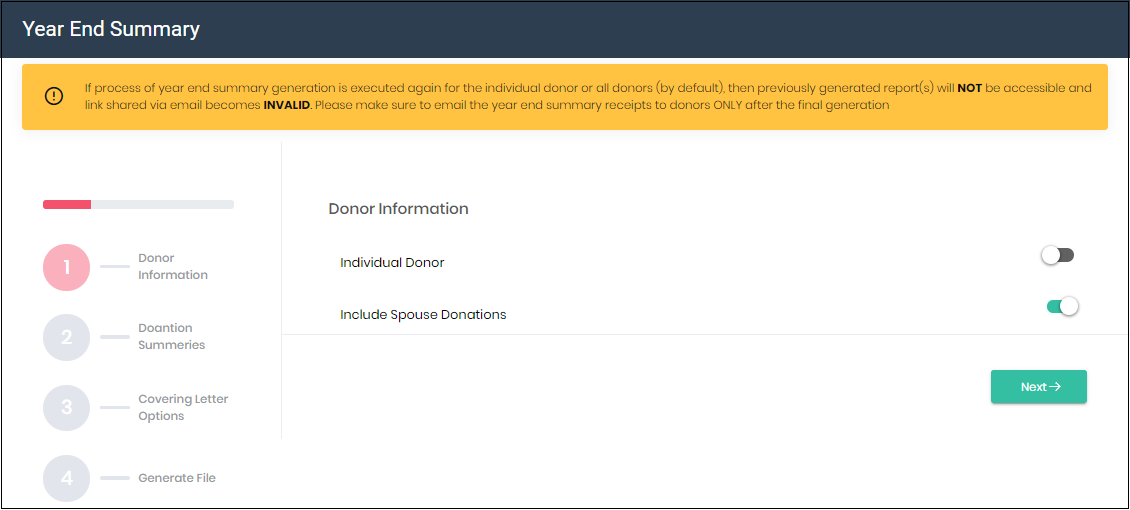Screen dimensions: 1130x510
Task: Select step 3 circle in wizard
Action: click(x=66, y=408)
